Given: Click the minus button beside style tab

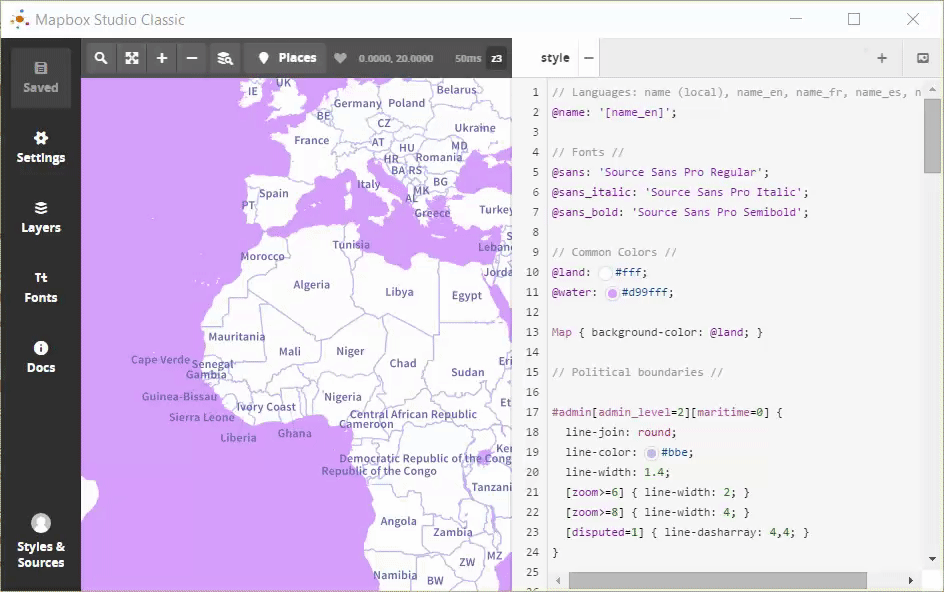Looking at the screenshot, I should (589, 58).
